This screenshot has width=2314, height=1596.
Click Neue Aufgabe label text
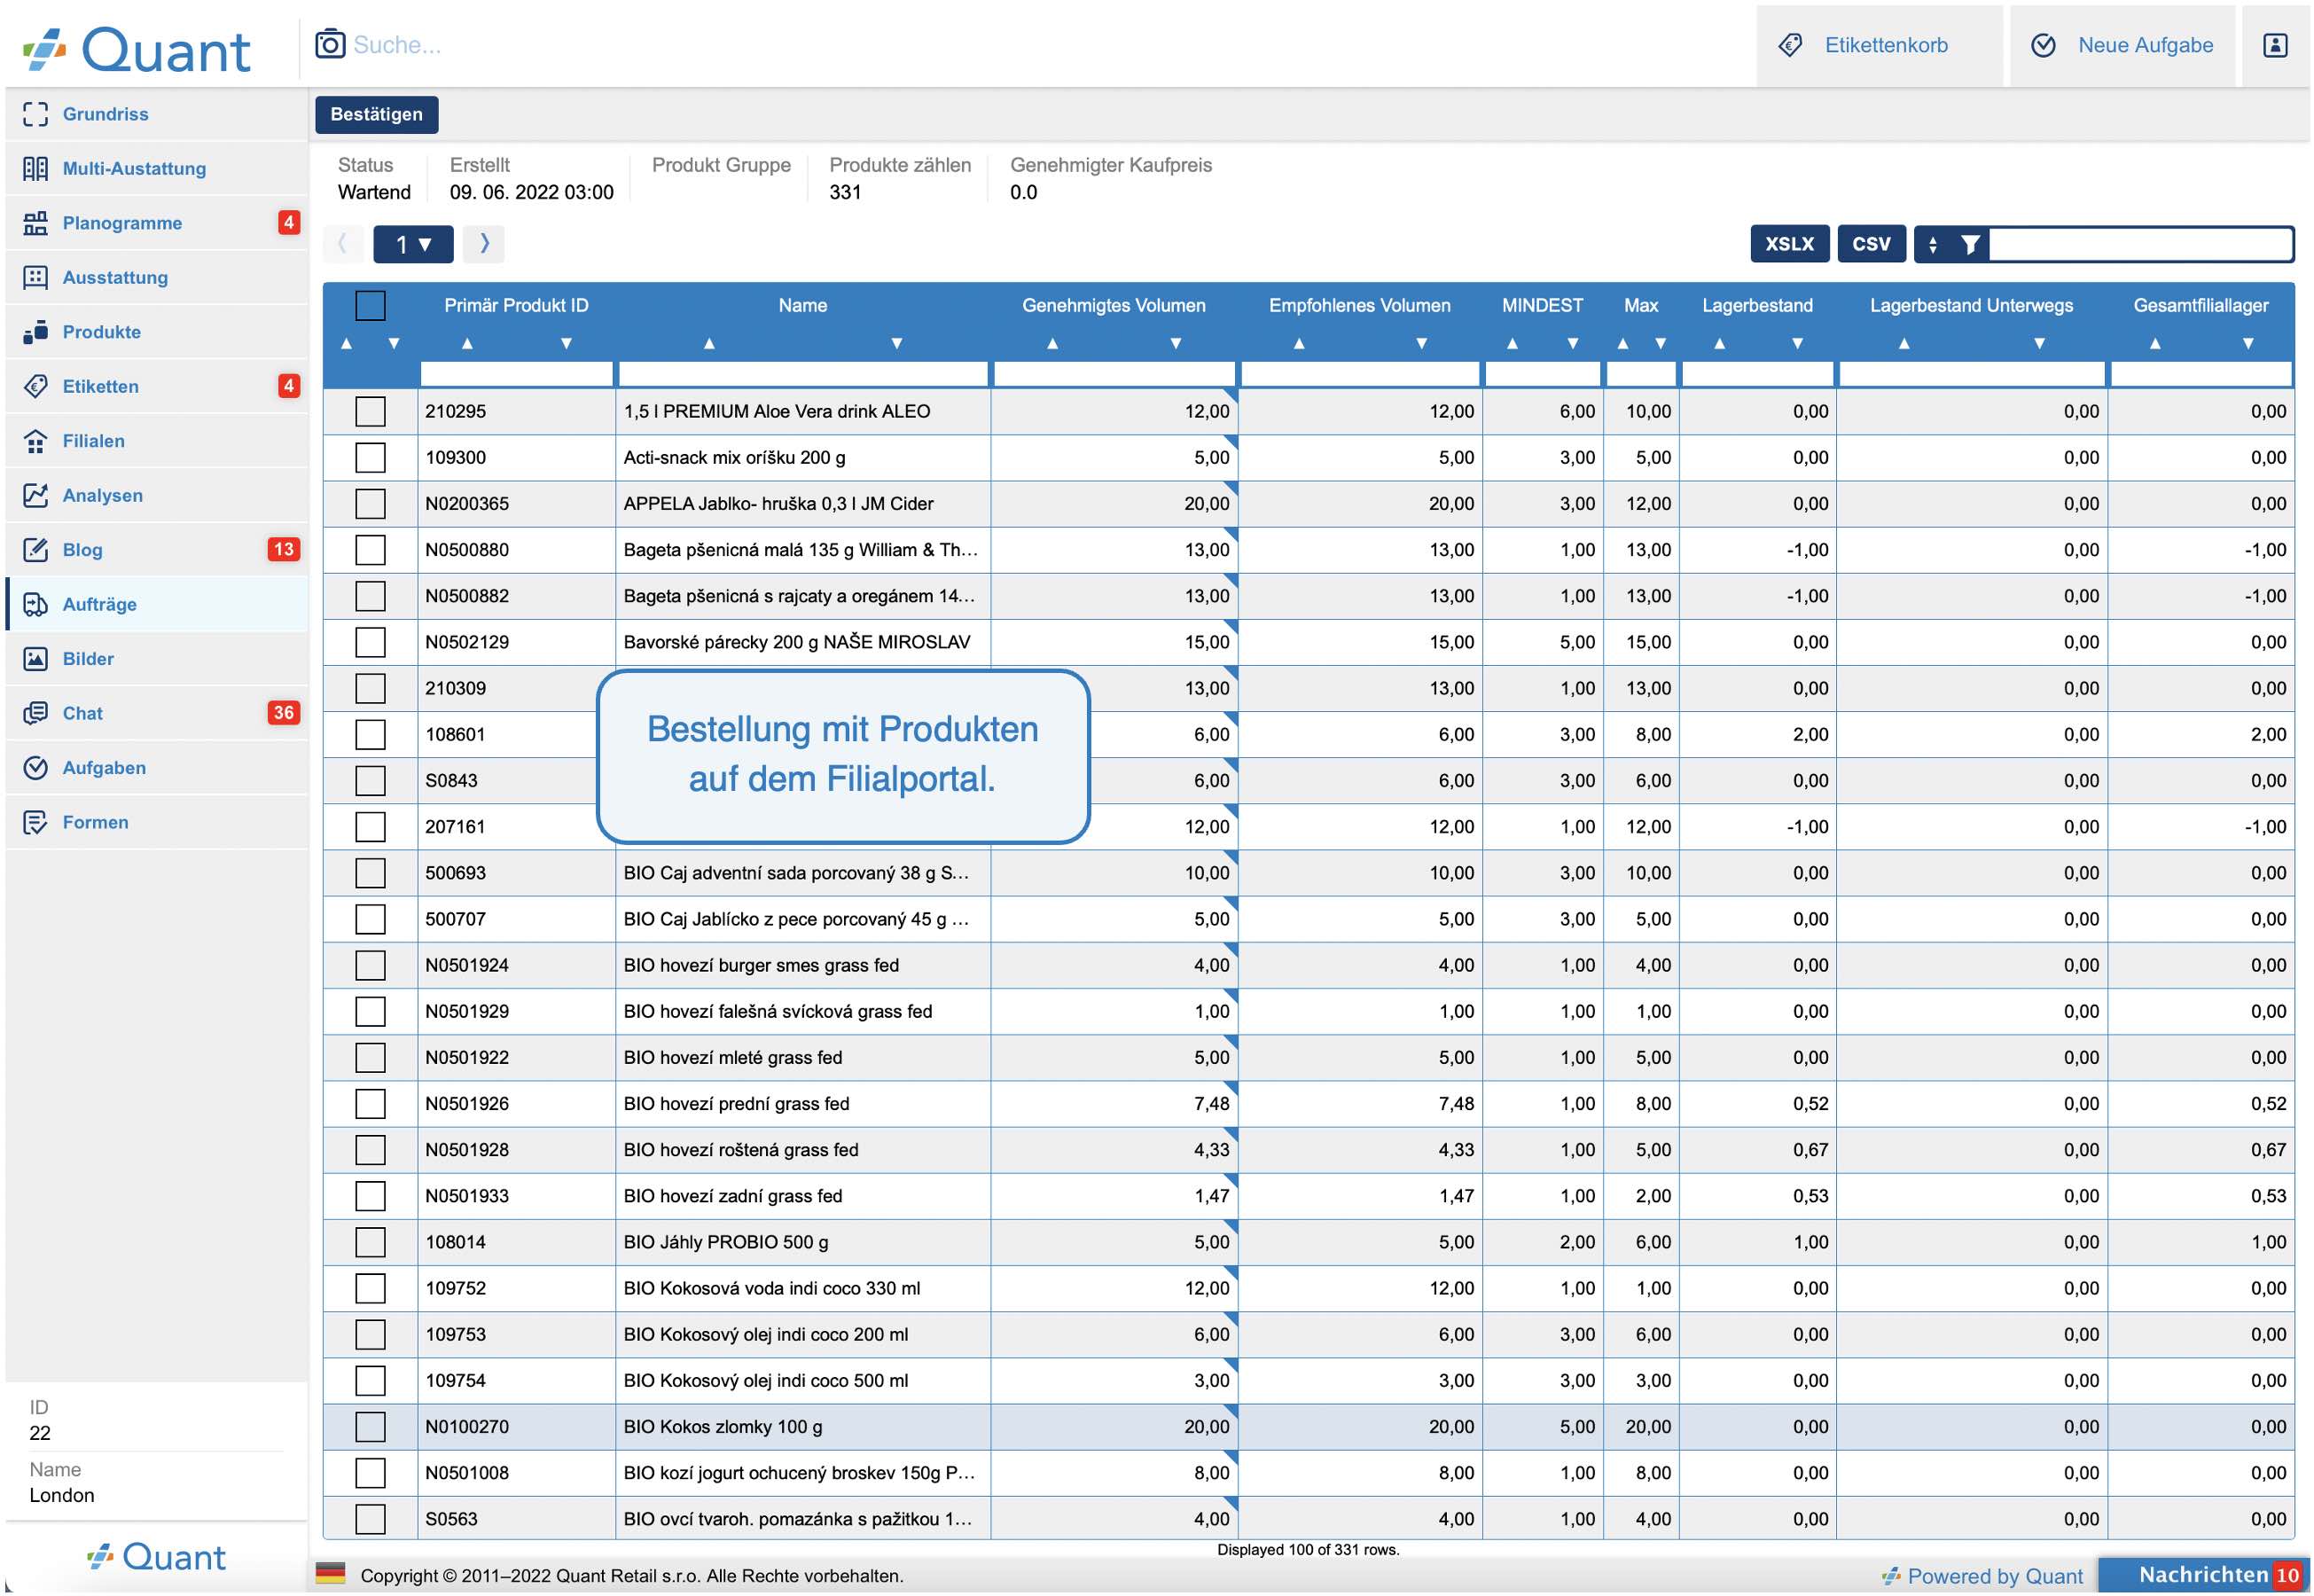point(2145,45)
